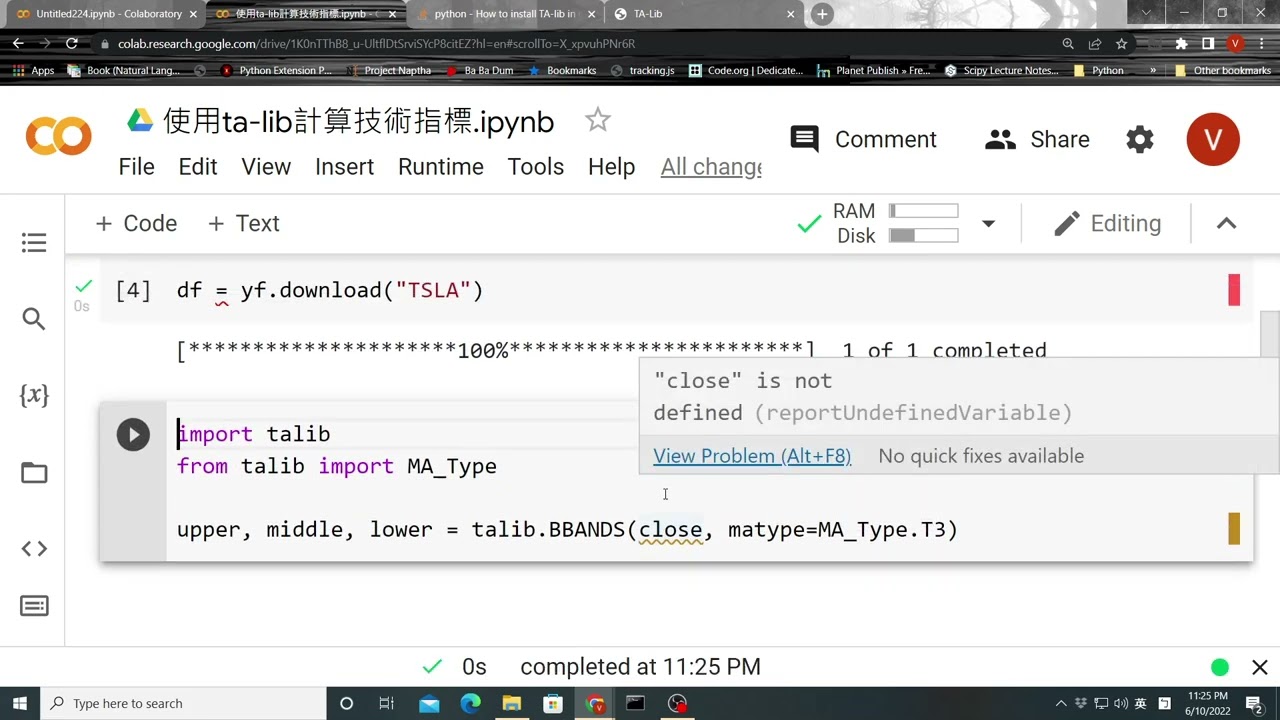Share the notebook
The image size is (1280, 720).
pyautogui.click(x=1037, y=139)
